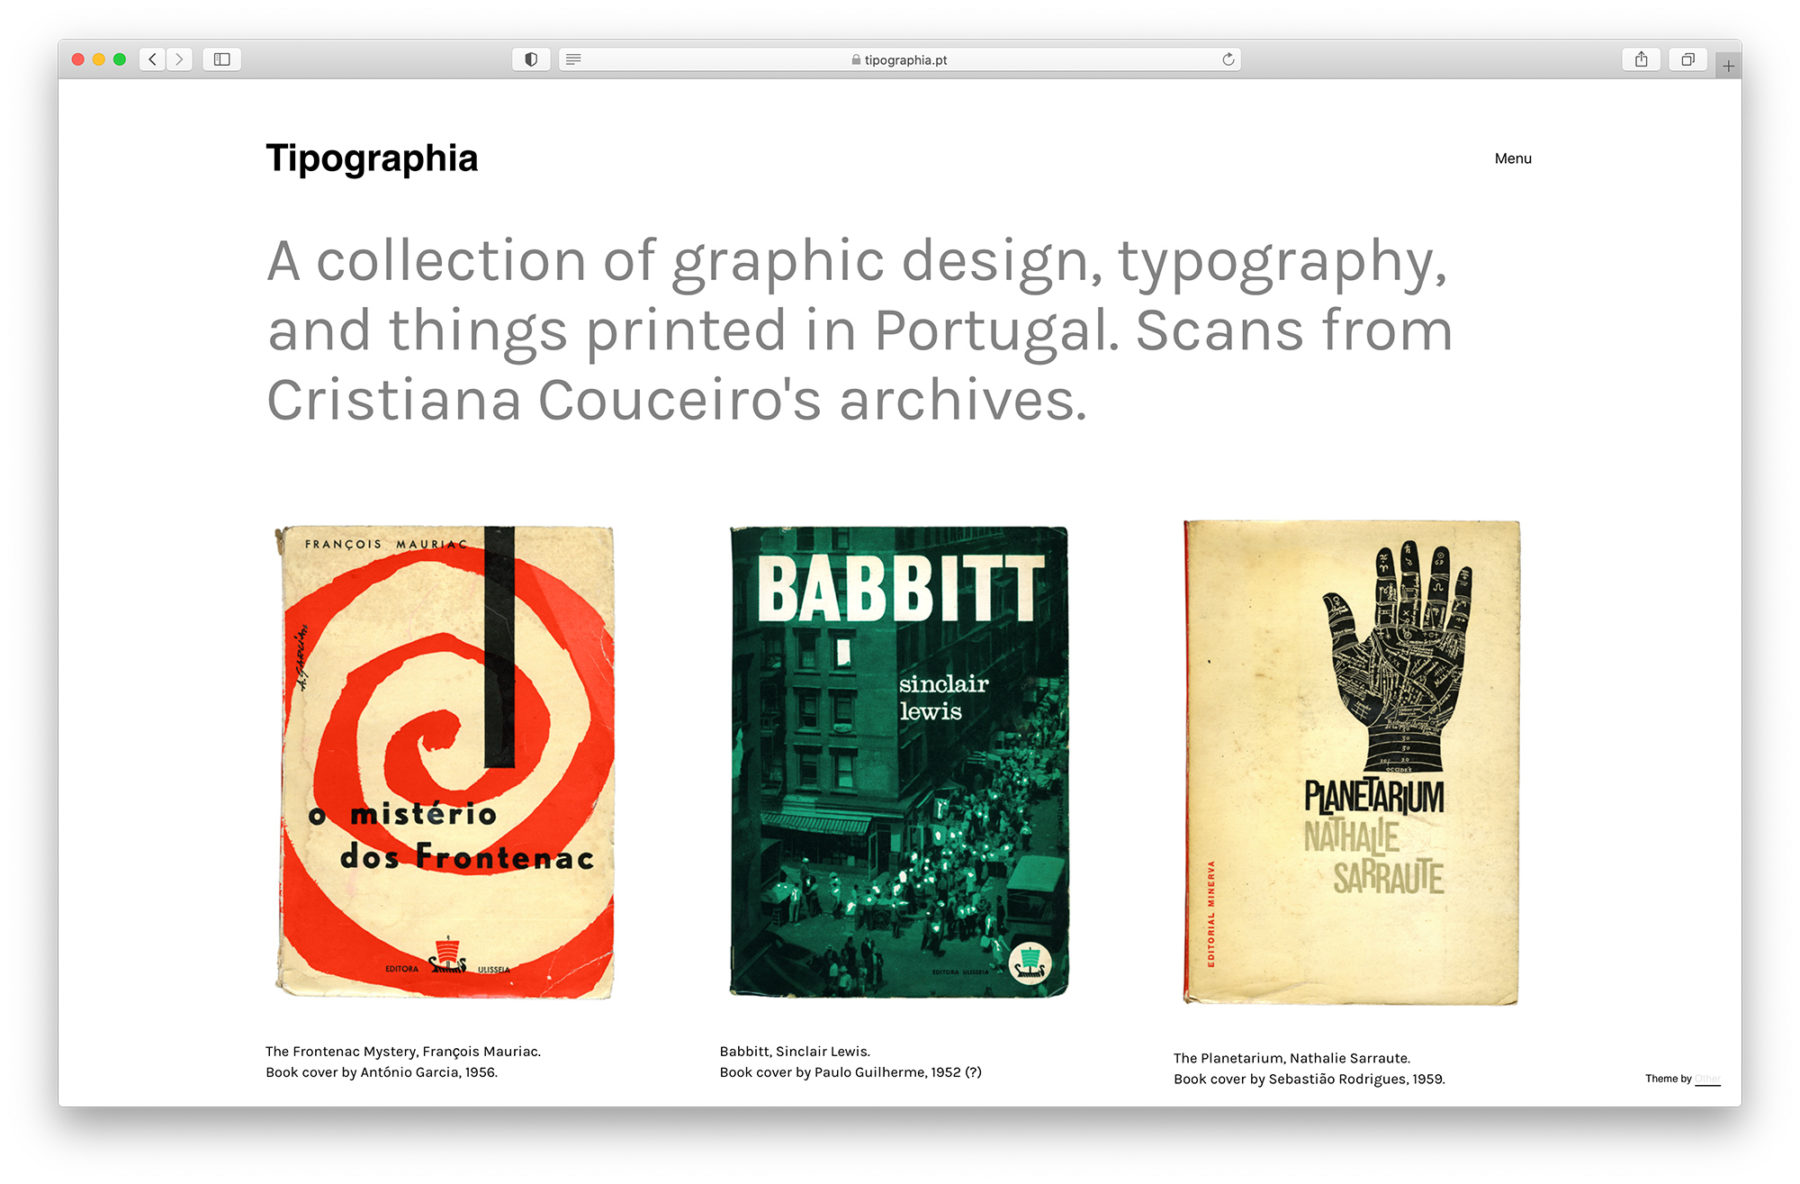Go back using Safari's back arrow
The height and width of the screenshot is (1184, 1800).
[x=153, y=59]
